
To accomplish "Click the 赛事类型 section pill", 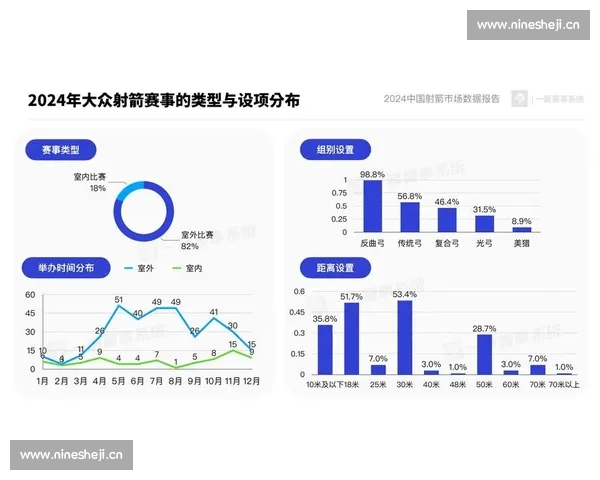I will [x=60, y=150].
